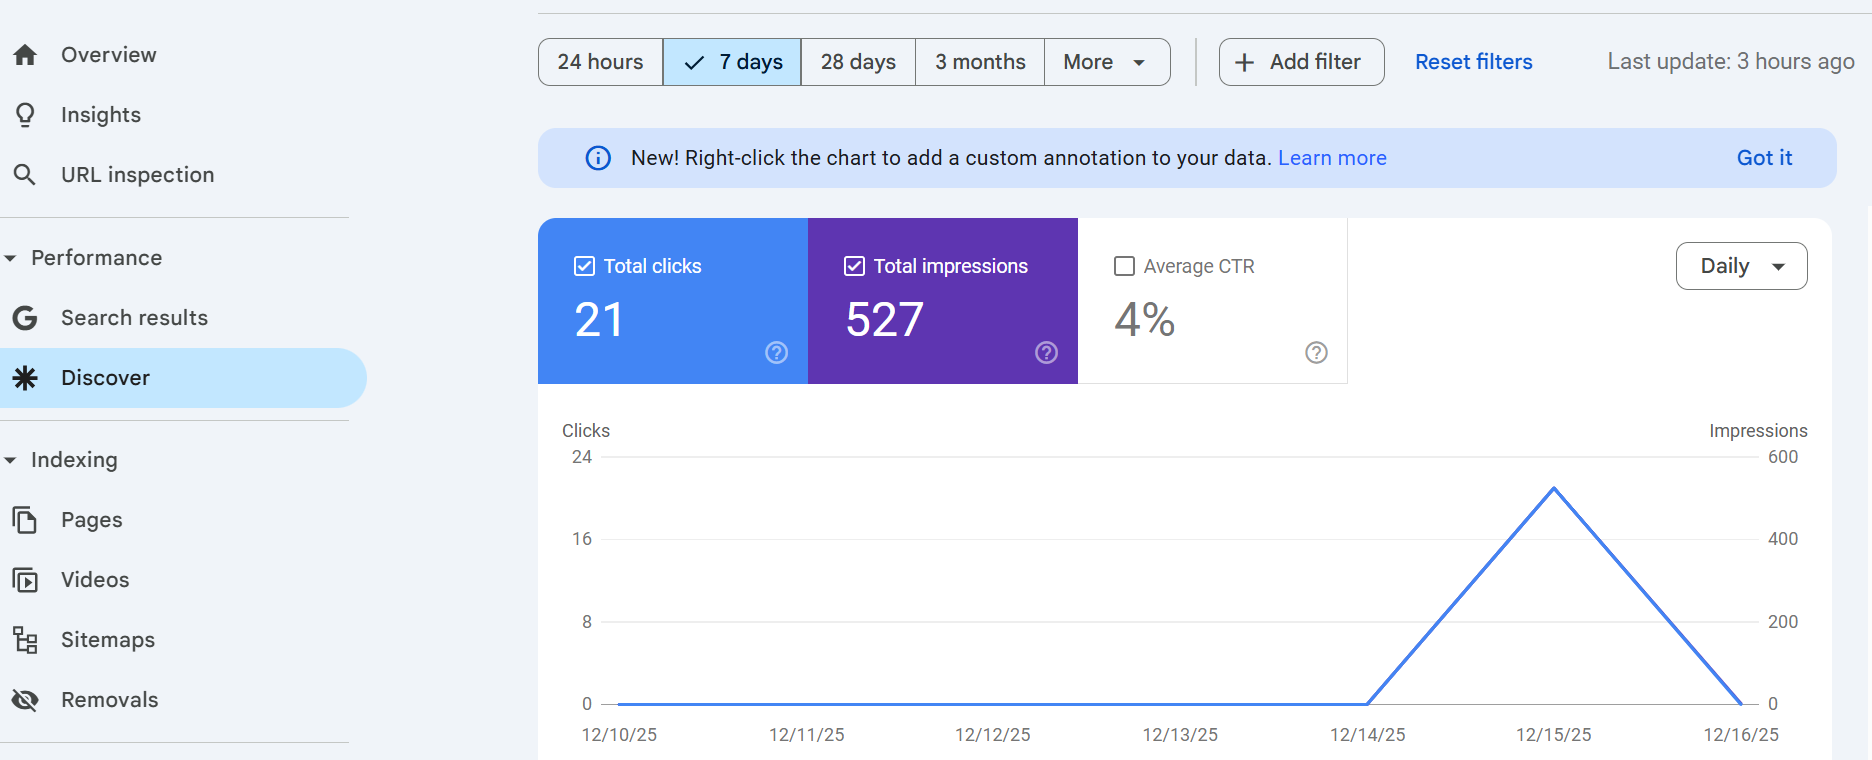Click the Reset filters link

1473,62
